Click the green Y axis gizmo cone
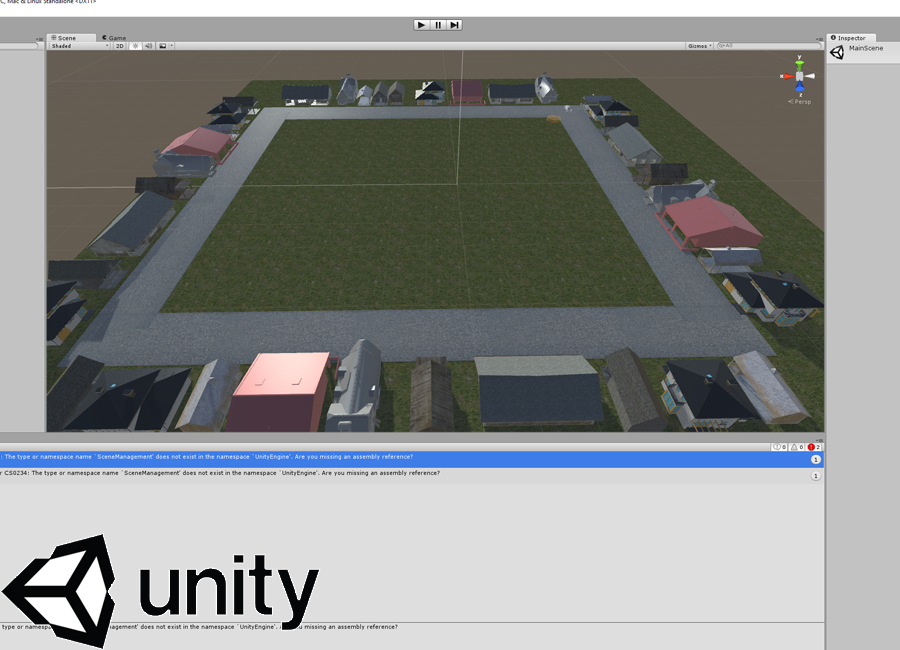 [x=799, y=65]
